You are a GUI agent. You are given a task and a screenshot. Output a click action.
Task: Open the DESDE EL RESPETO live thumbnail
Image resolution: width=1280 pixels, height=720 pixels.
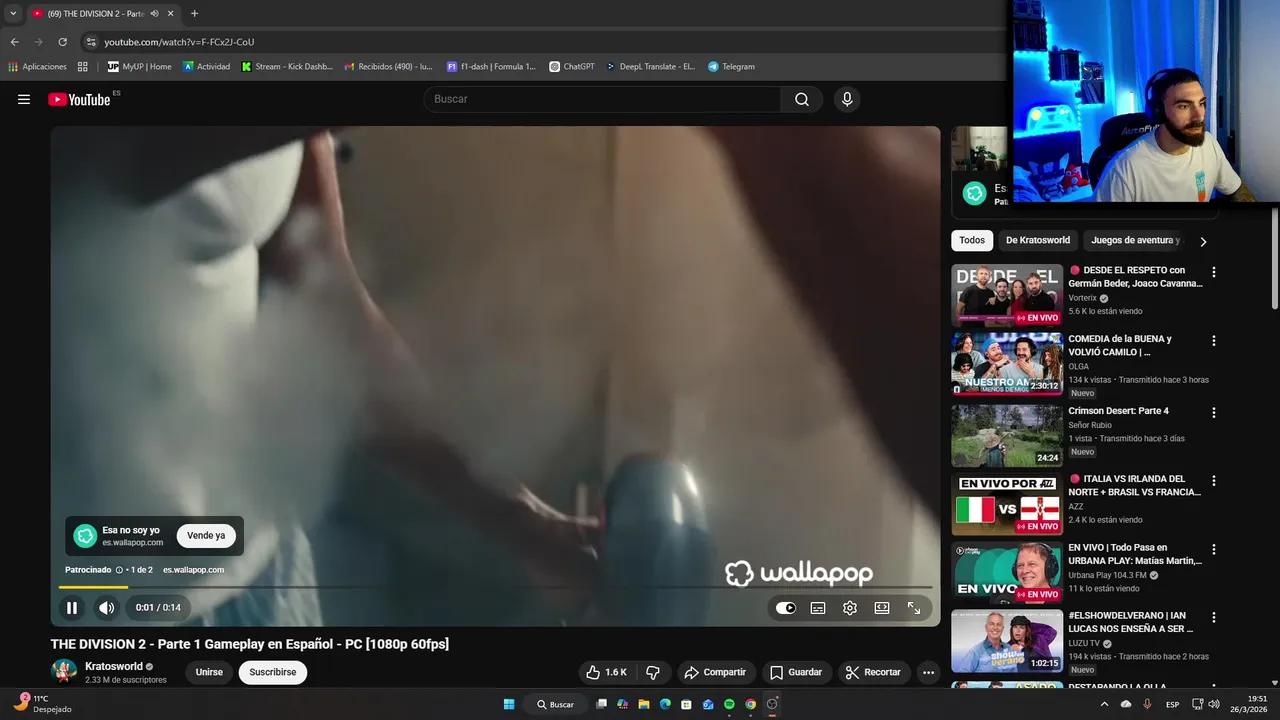pyautogui.click(x=1007, y=295)
